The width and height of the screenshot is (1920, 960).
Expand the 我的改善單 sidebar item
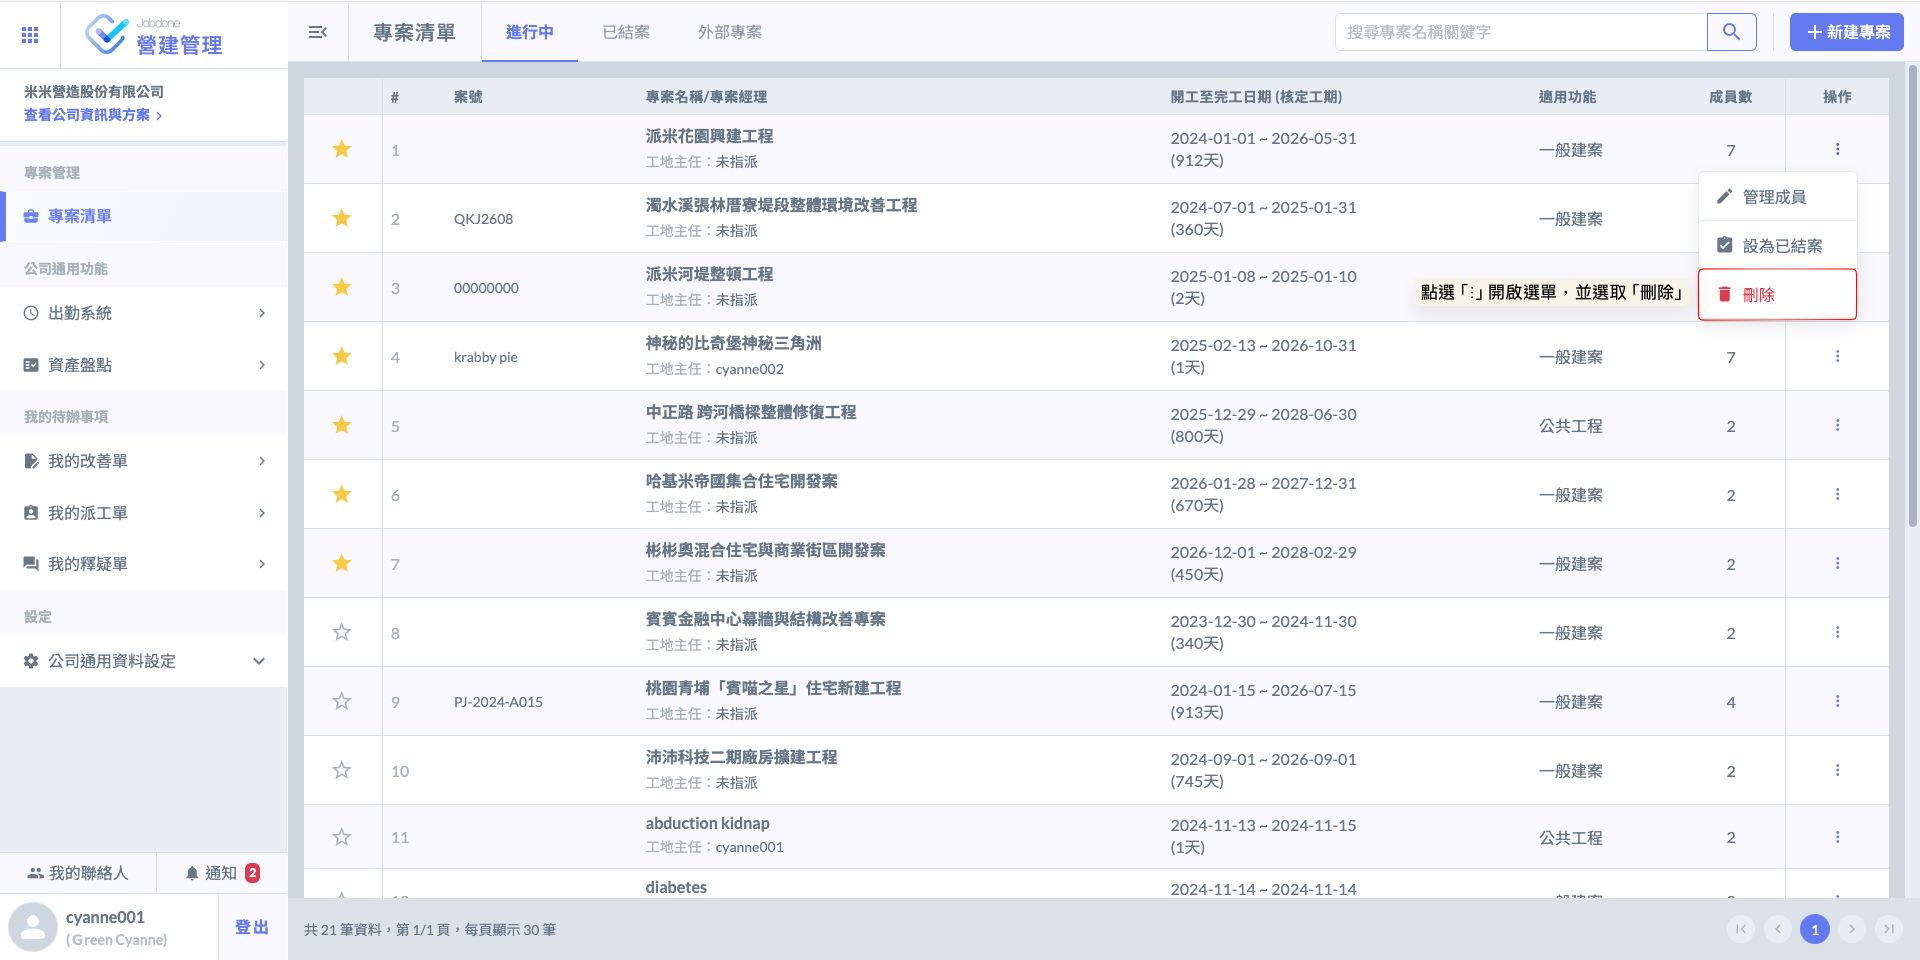point(144,461)
